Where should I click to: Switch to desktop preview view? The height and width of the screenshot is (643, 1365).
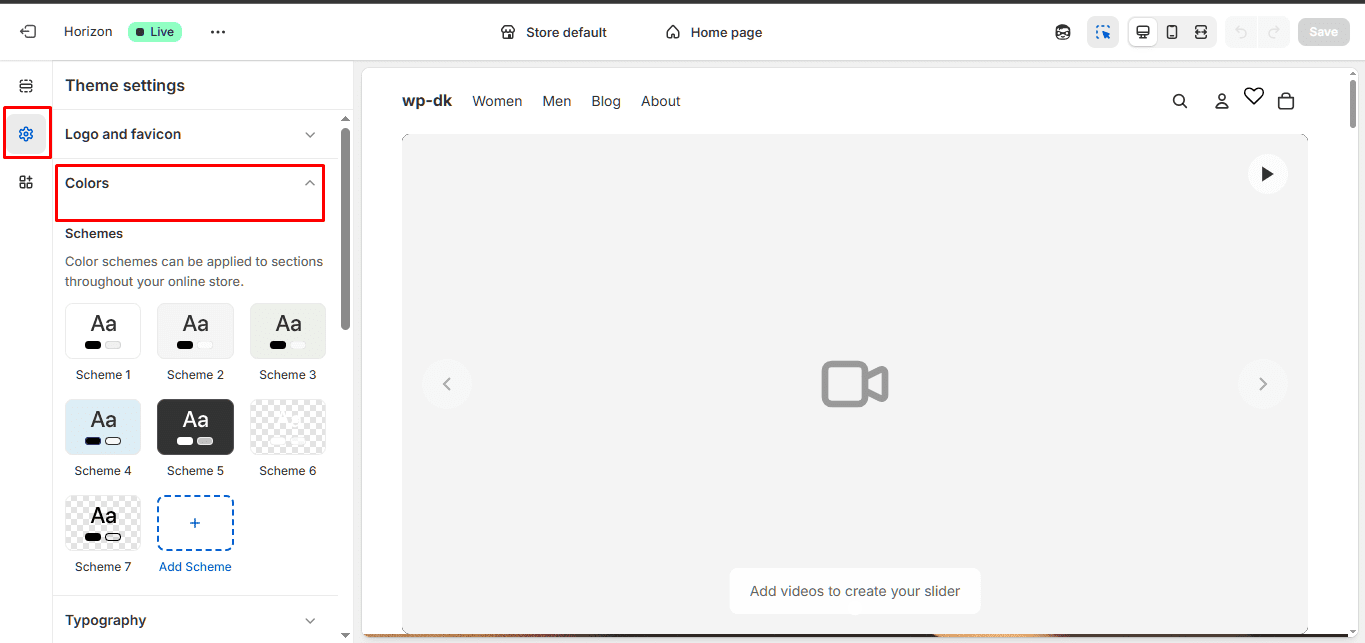click(1143, 32)
